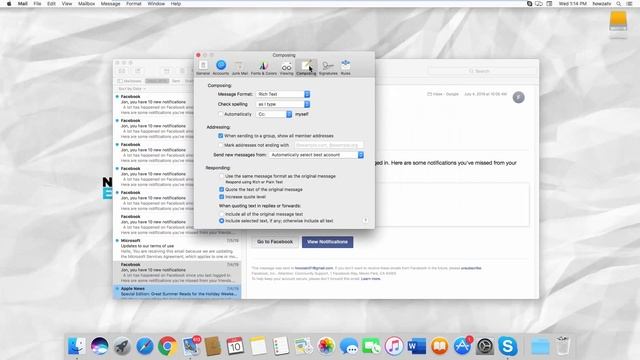Open Messages bubble icon in Dock
The image size is (640, 360).
(349, 346)
